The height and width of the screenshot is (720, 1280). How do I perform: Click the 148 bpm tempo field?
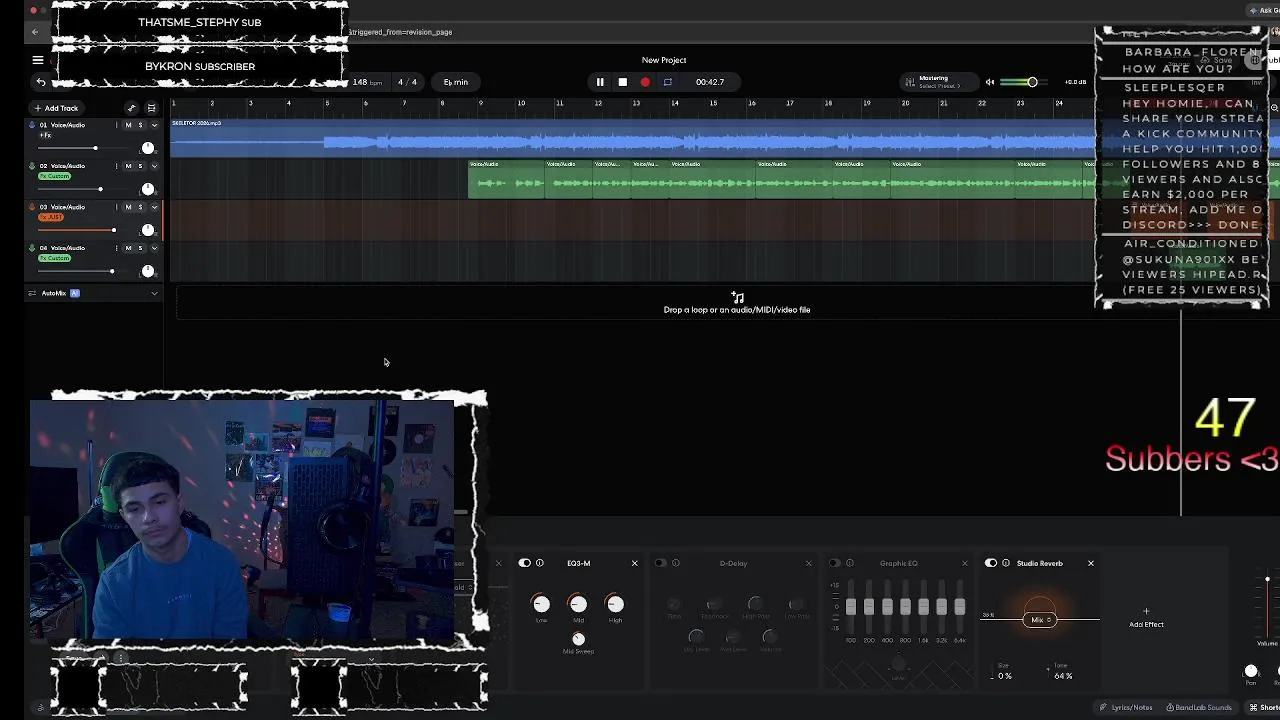click(x=367, y=82)
